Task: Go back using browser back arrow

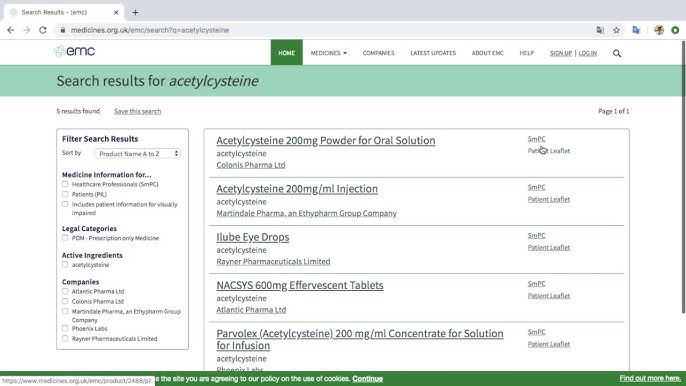Action: [10, 30]
